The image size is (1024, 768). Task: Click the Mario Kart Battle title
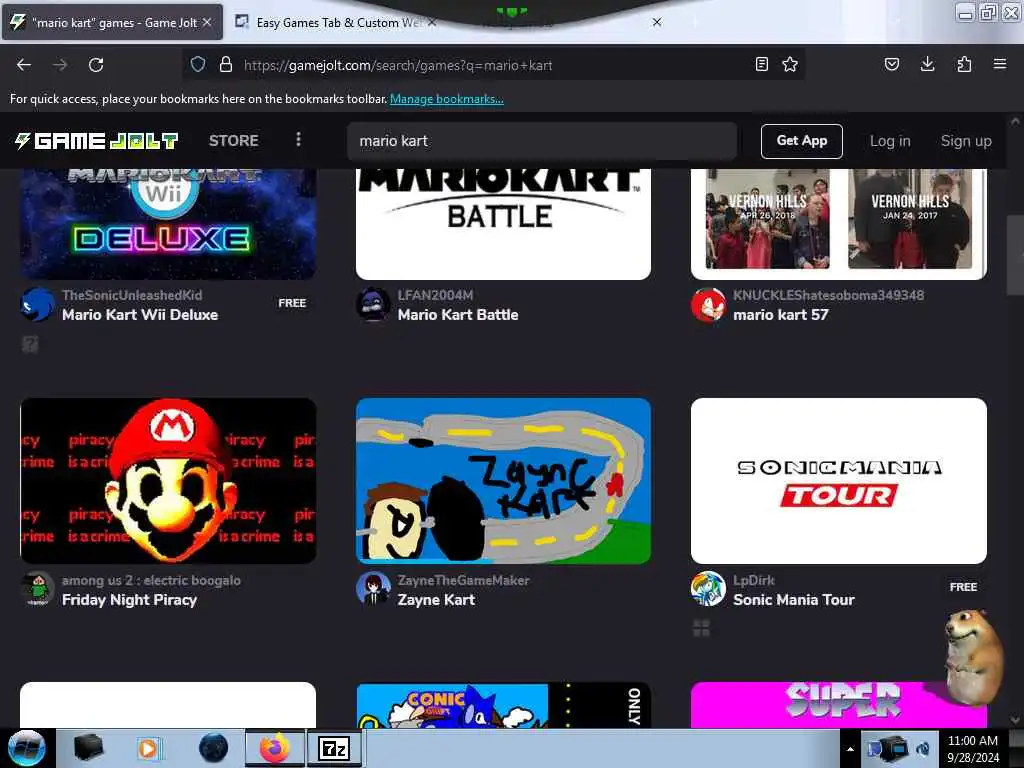(x=458, y=315)
